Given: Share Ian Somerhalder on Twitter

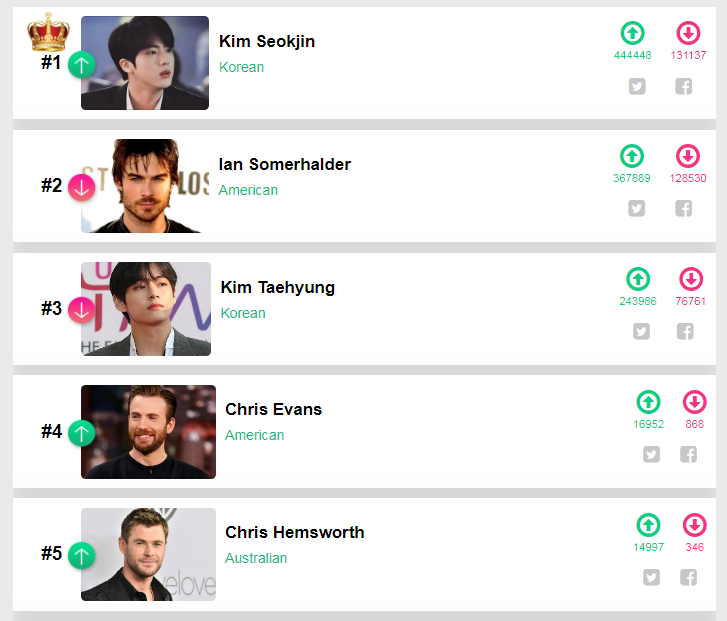Looking at the screenshot, I should point(636,208).
